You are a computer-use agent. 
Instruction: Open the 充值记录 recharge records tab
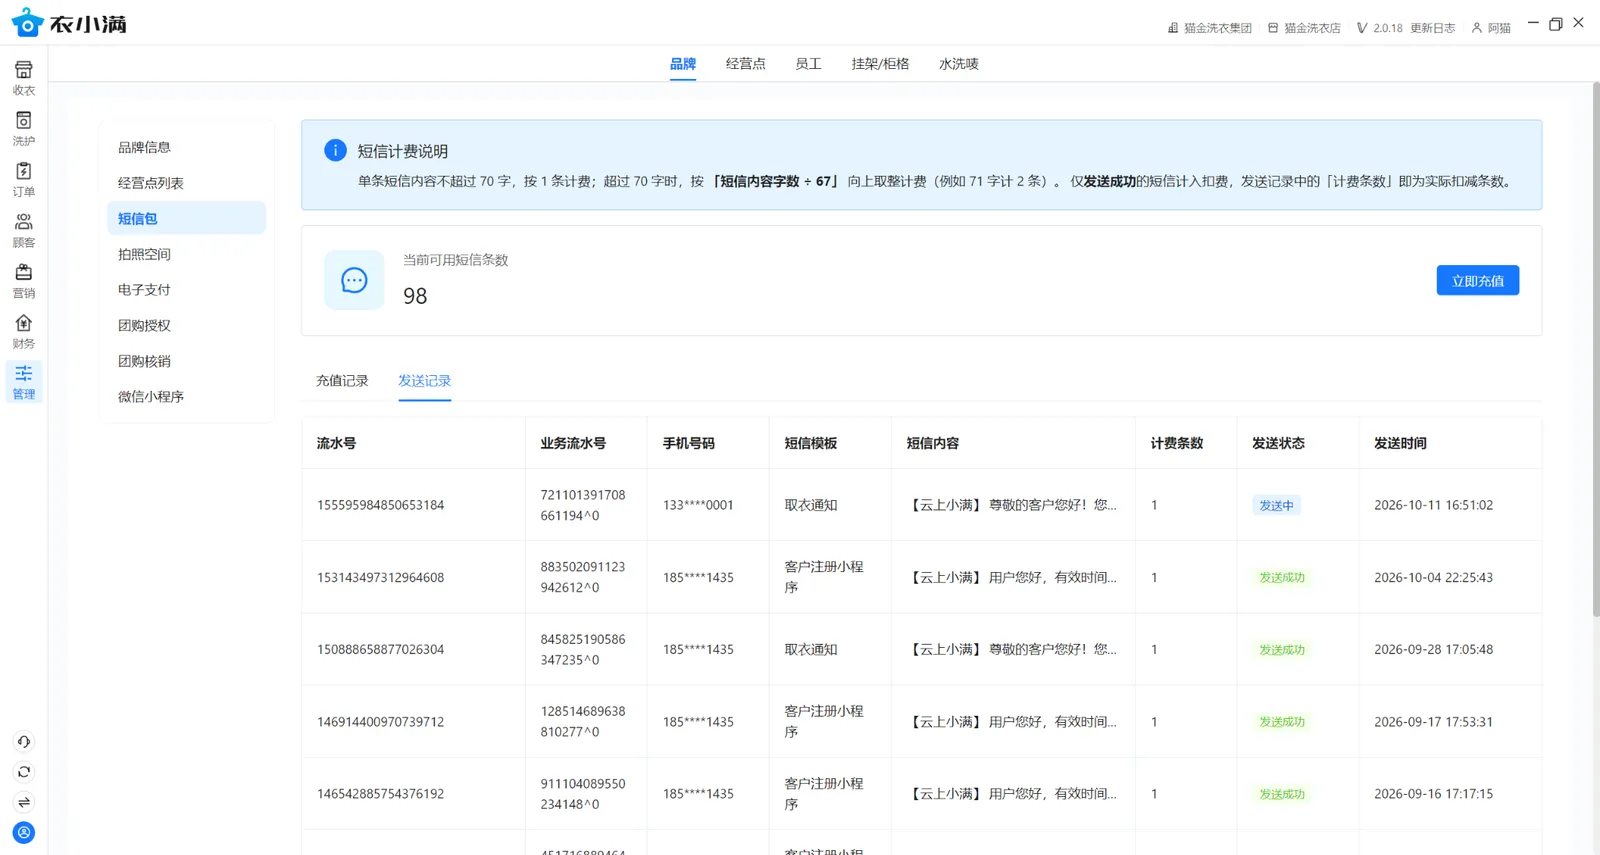[x=342, y=381]
